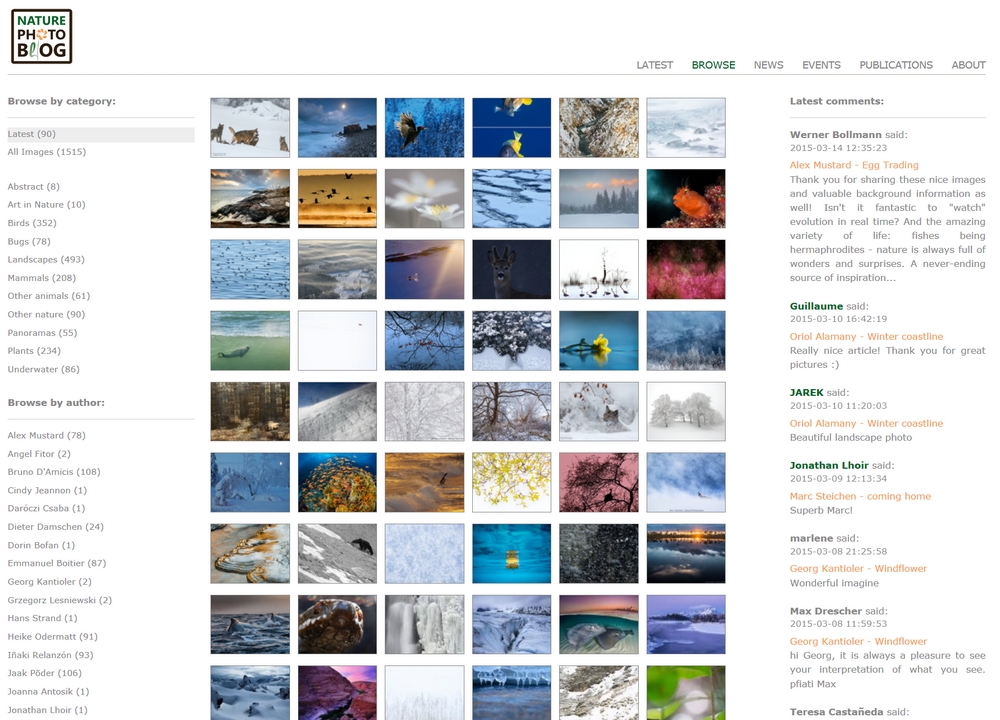1000x720 pixels.
Task: Click the Nature Photo Blog logo
Action: tap(41, 36)
